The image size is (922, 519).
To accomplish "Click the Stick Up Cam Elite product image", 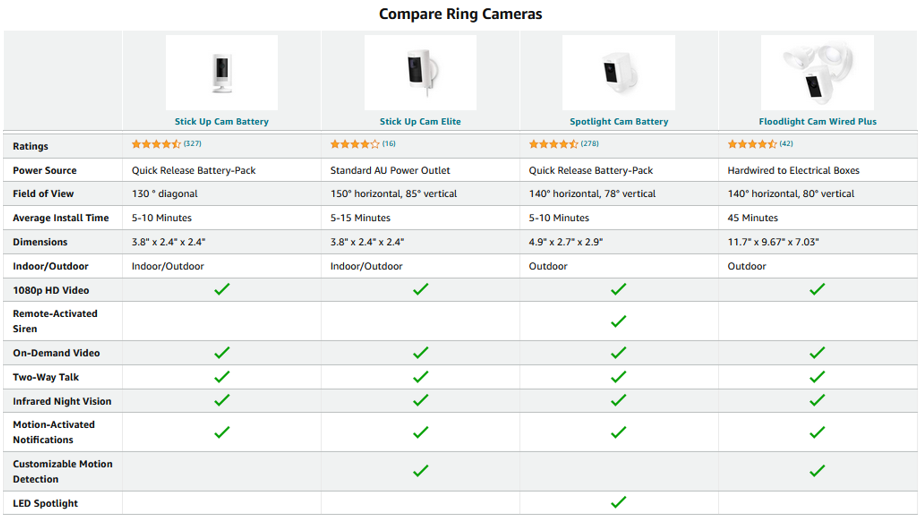I will pyautogui.click(x=420, y=72).
